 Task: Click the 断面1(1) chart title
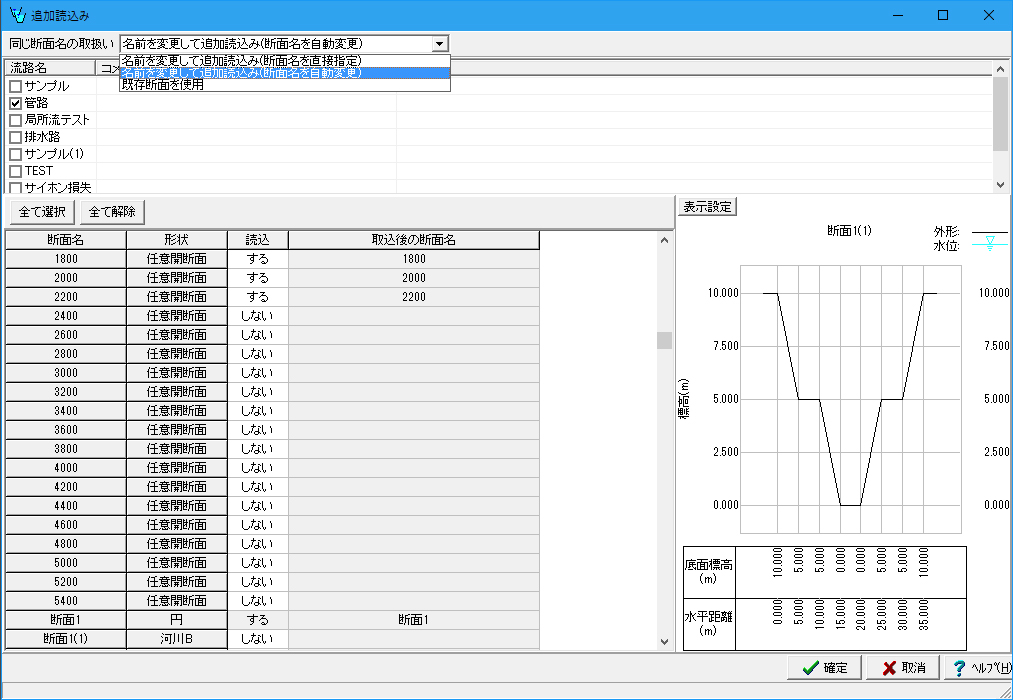[x=849, y=231]
